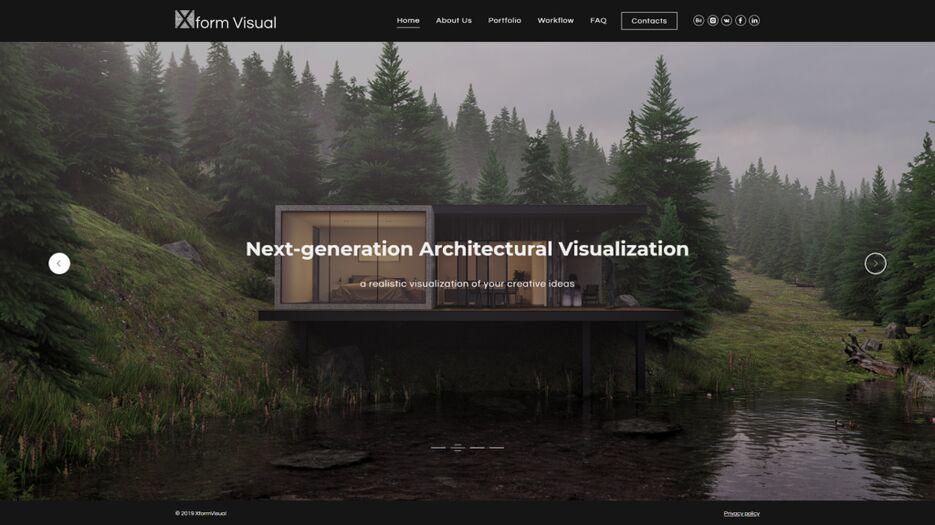
Task: Click the VK social network icon
Action: tap(726, 20)
